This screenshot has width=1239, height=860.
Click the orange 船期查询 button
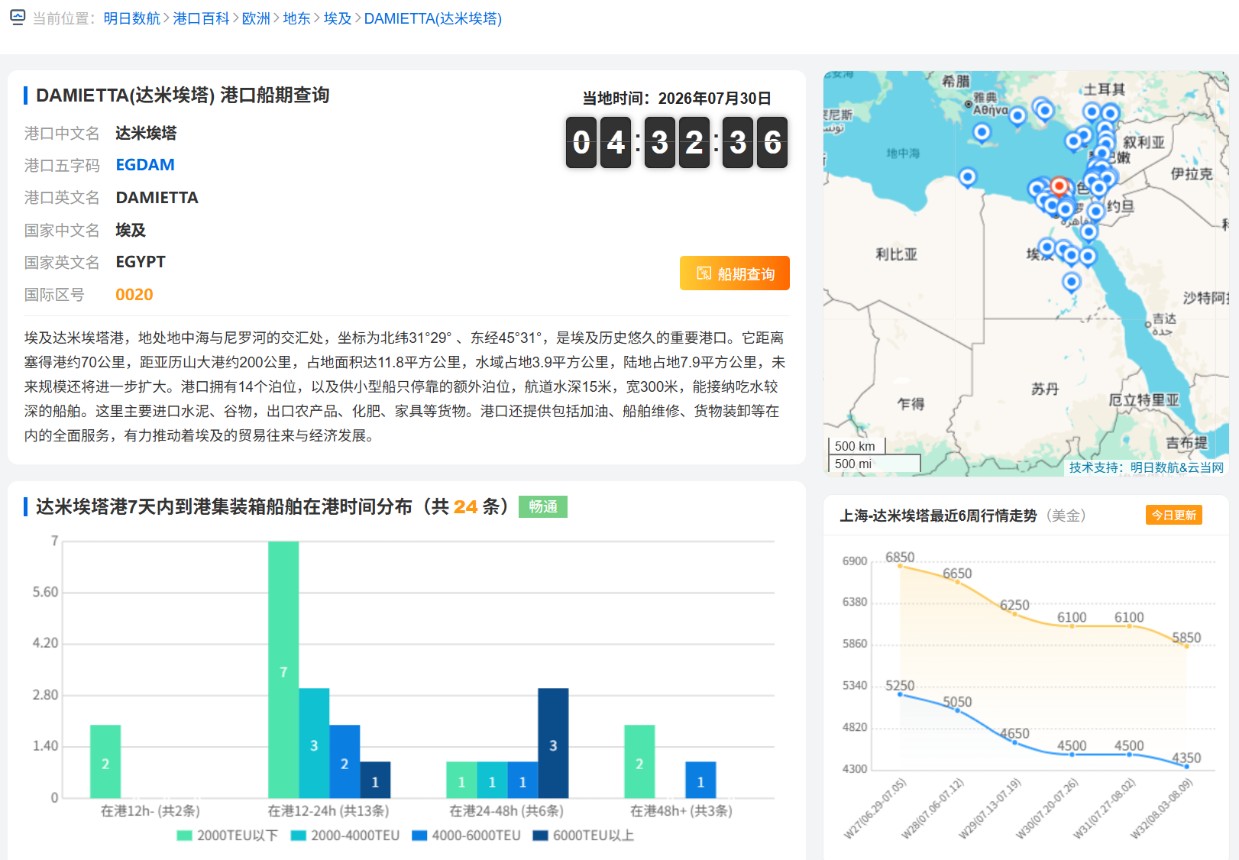pyautogui.click(x=735, y=273)
